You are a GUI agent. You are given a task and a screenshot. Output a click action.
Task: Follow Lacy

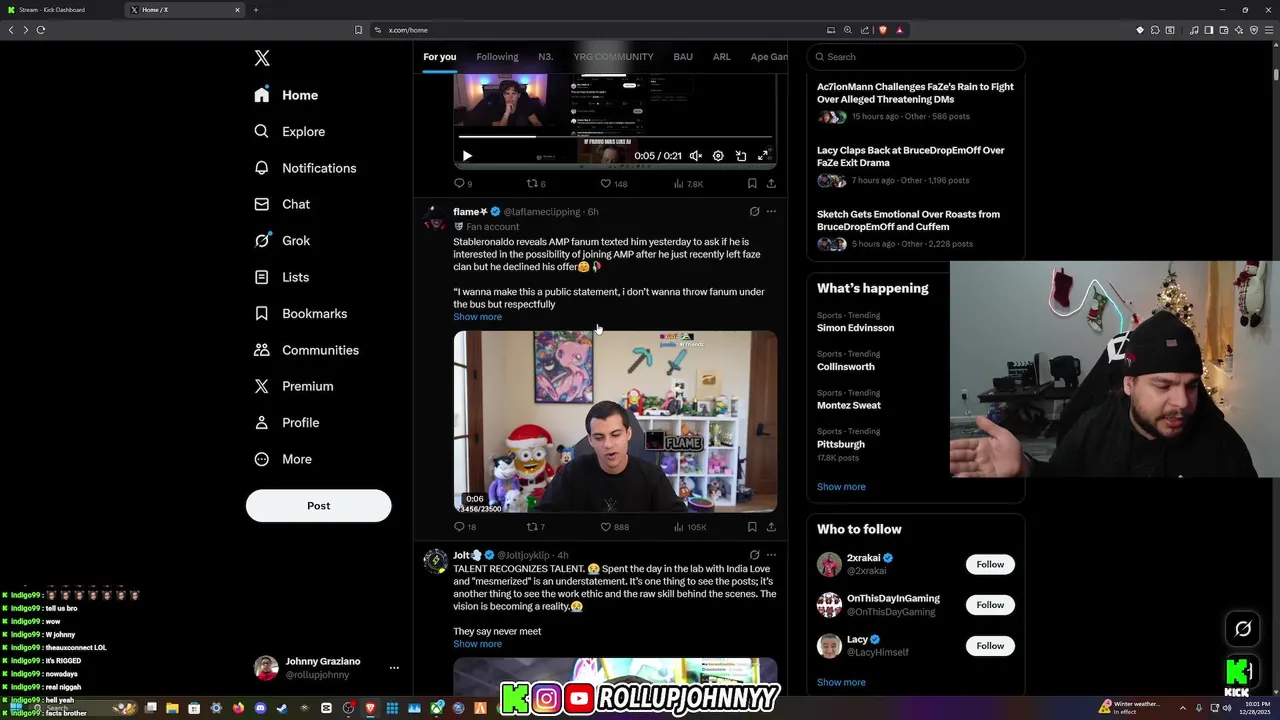pos(990,646)
